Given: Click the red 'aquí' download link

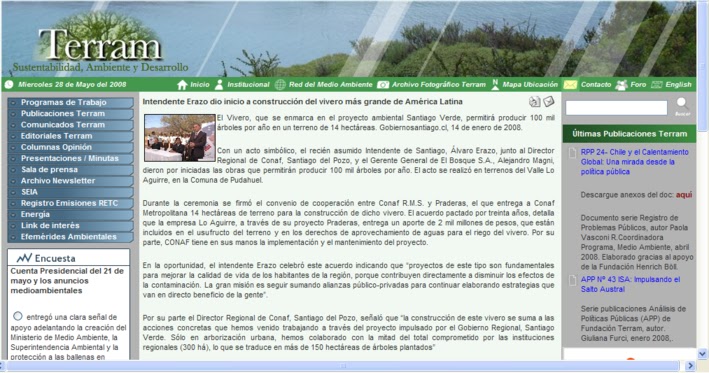Looking at the screenshot, I should coord(684,195).
